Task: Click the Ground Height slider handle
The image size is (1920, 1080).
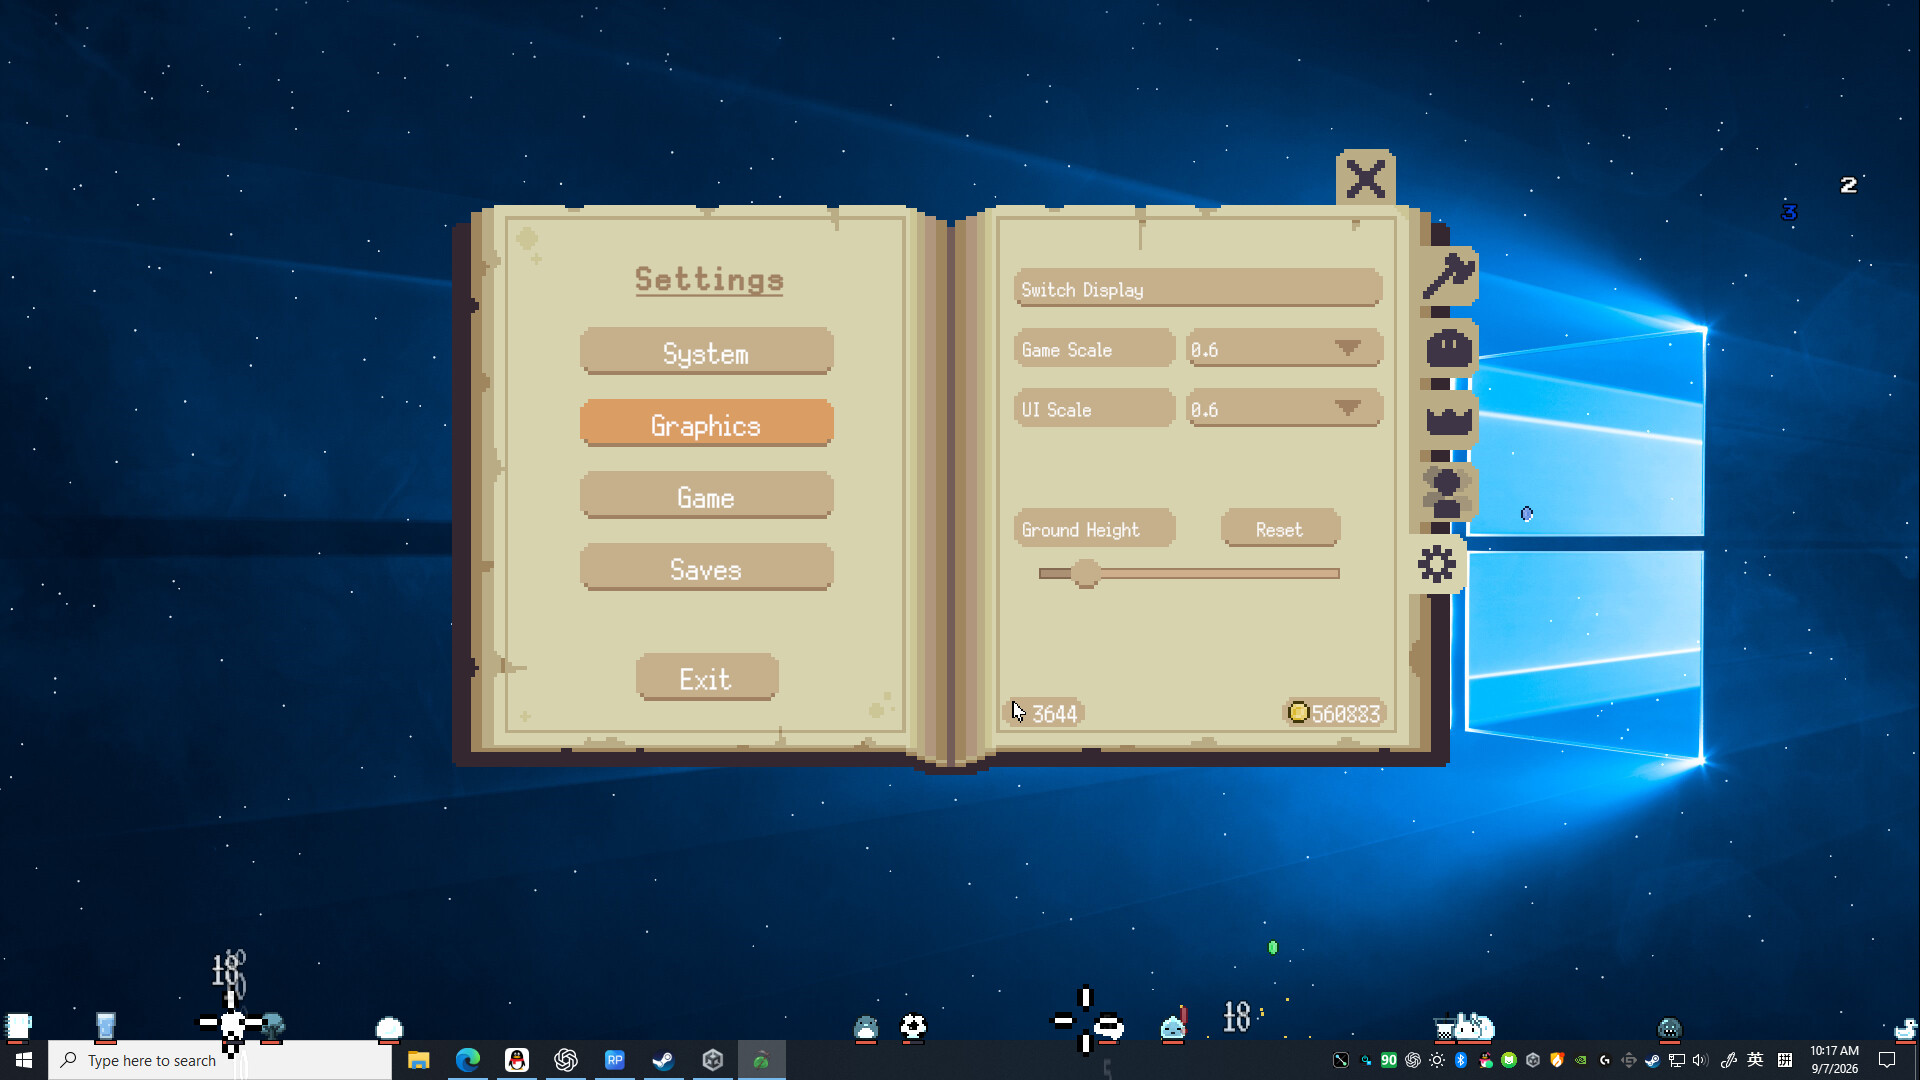Action: pyautogui.click(x=1086, y=573)
